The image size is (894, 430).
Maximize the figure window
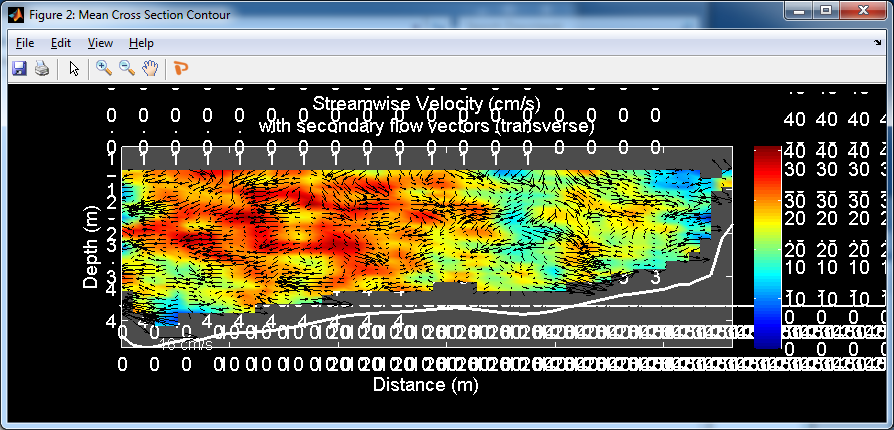(x=825, y=12)
